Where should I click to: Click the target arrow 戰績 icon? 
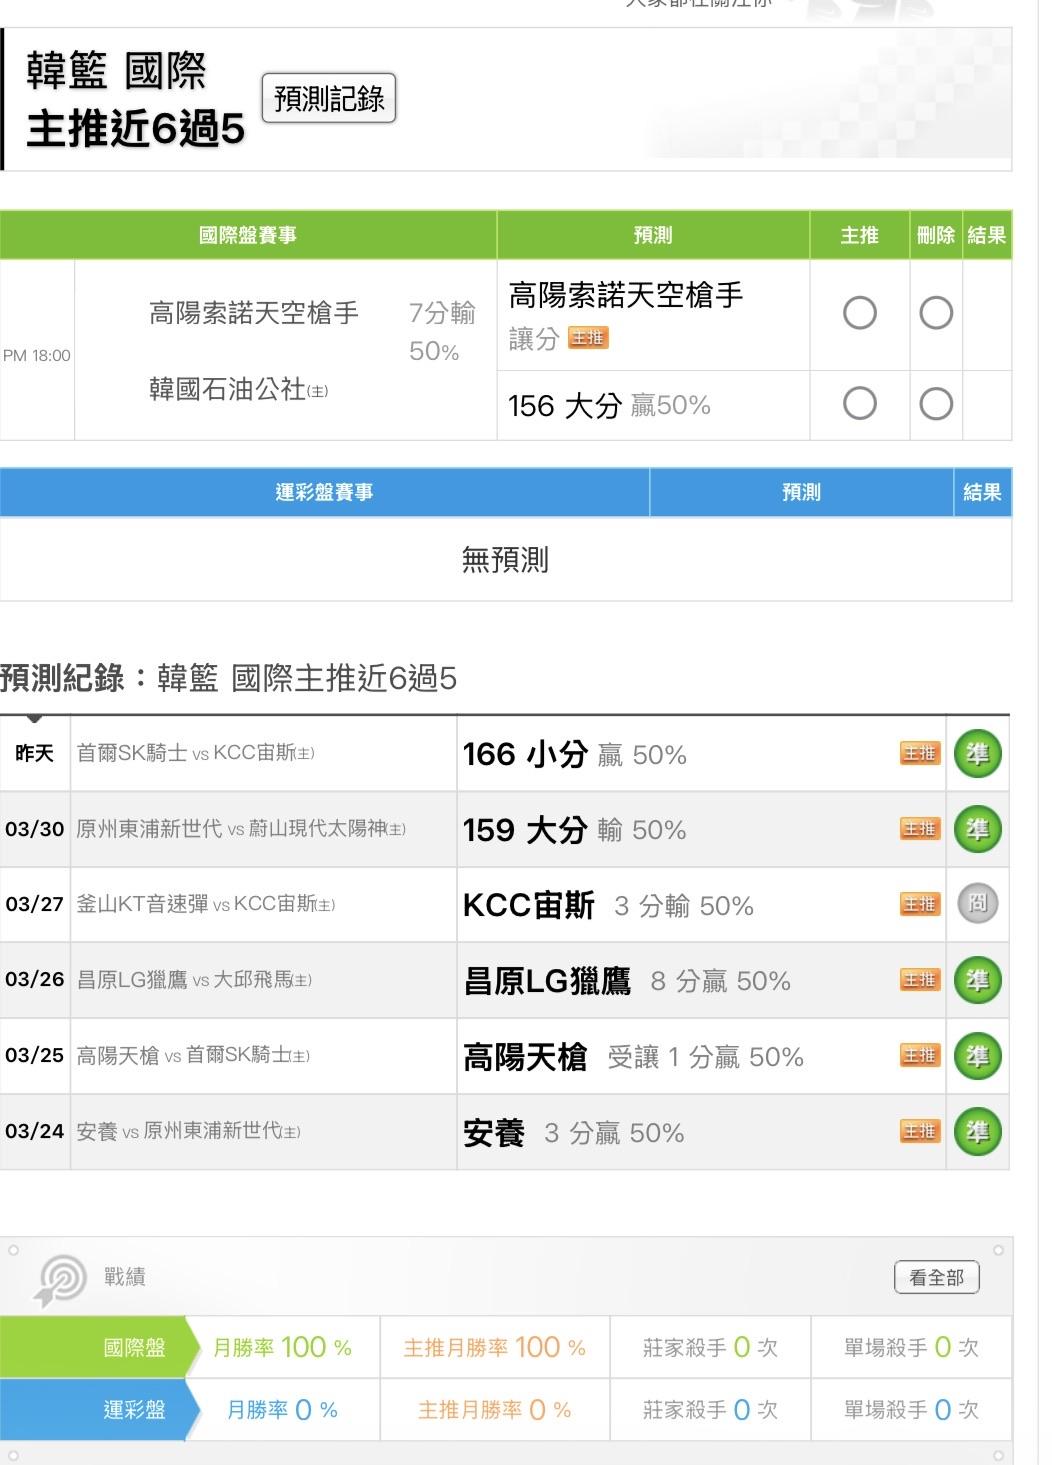click(x=60, y=1279)
